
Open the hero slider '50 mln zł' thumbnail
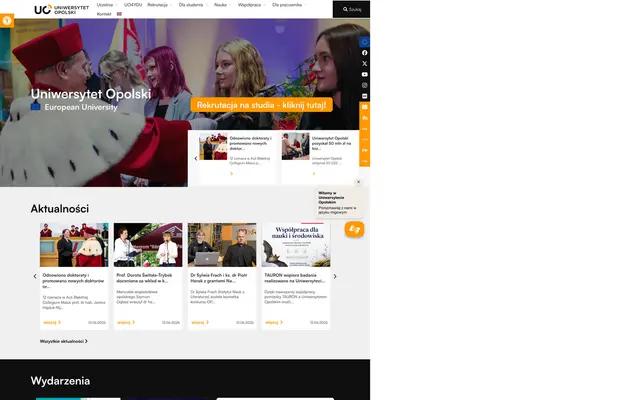[x=296, y=146]
